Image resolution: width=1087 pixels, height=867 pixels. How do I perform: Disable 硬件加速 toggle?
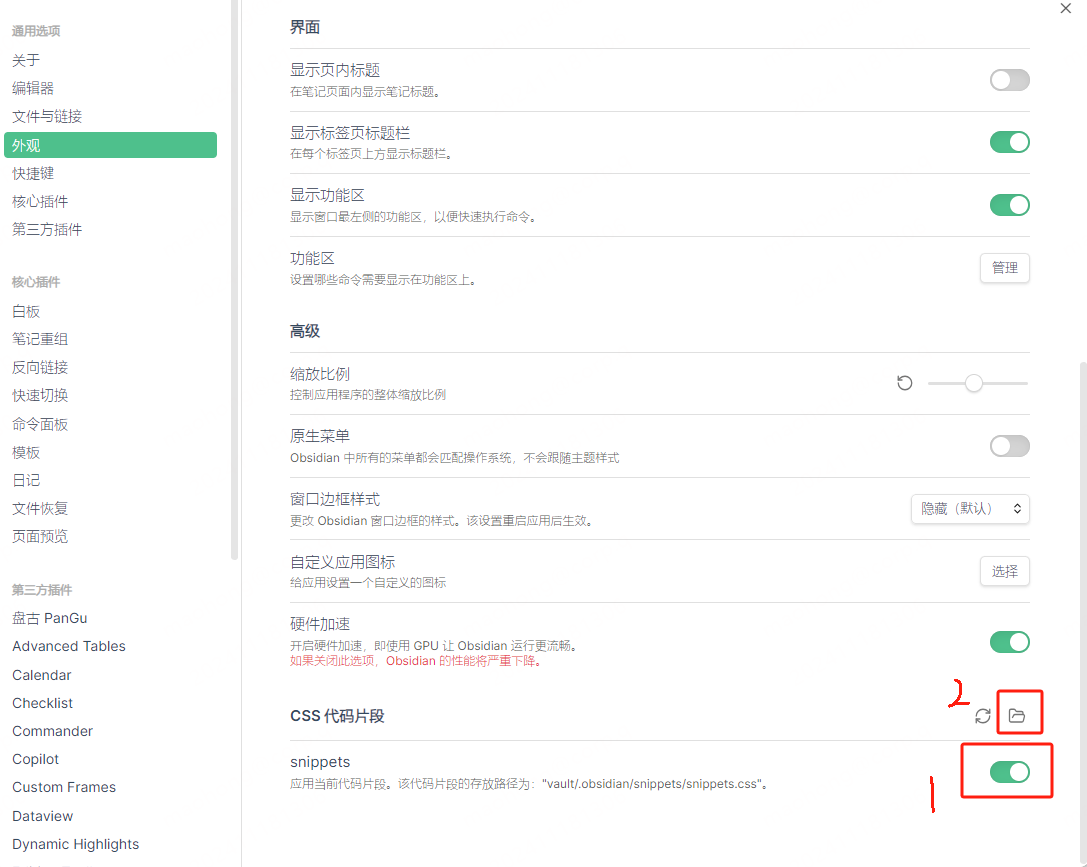click(1009, 642)
